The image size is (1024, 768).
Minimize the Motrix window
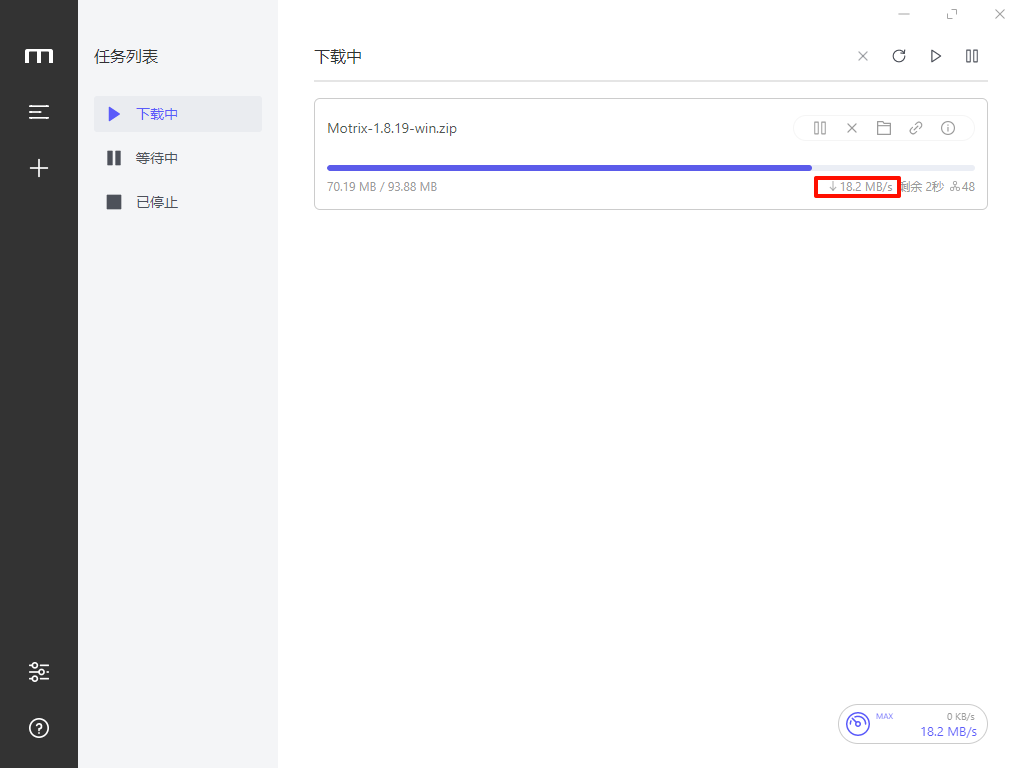pos(904,14)
